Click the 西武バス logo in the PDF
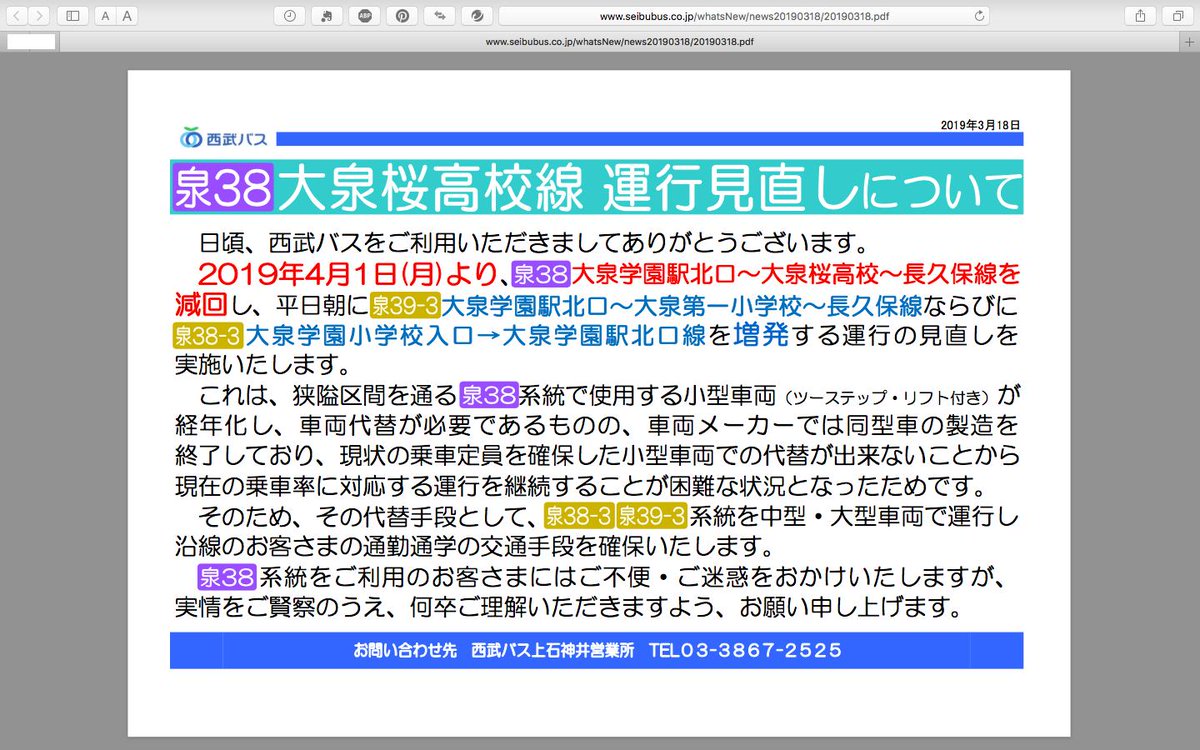The height and width of the screenshot is (750, 1200). tap(224, 137)
